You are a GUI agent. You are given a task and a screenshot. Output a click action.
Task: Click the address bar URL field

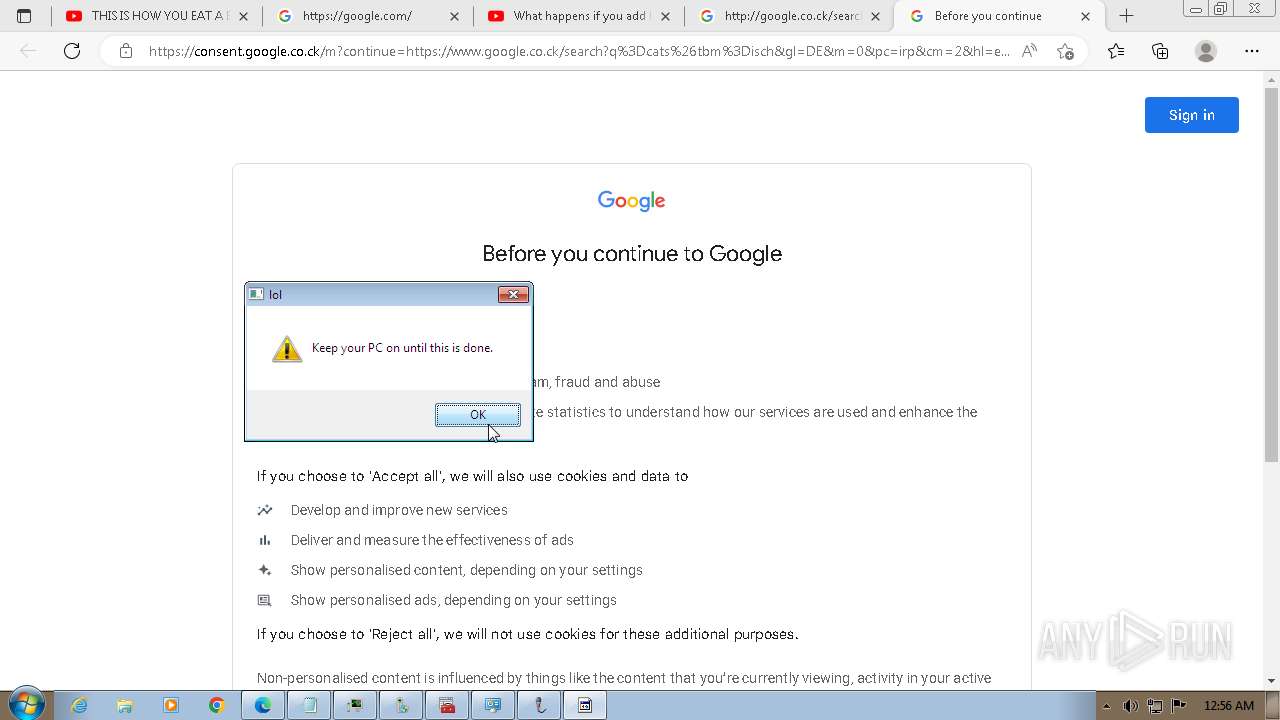point(579,51)
